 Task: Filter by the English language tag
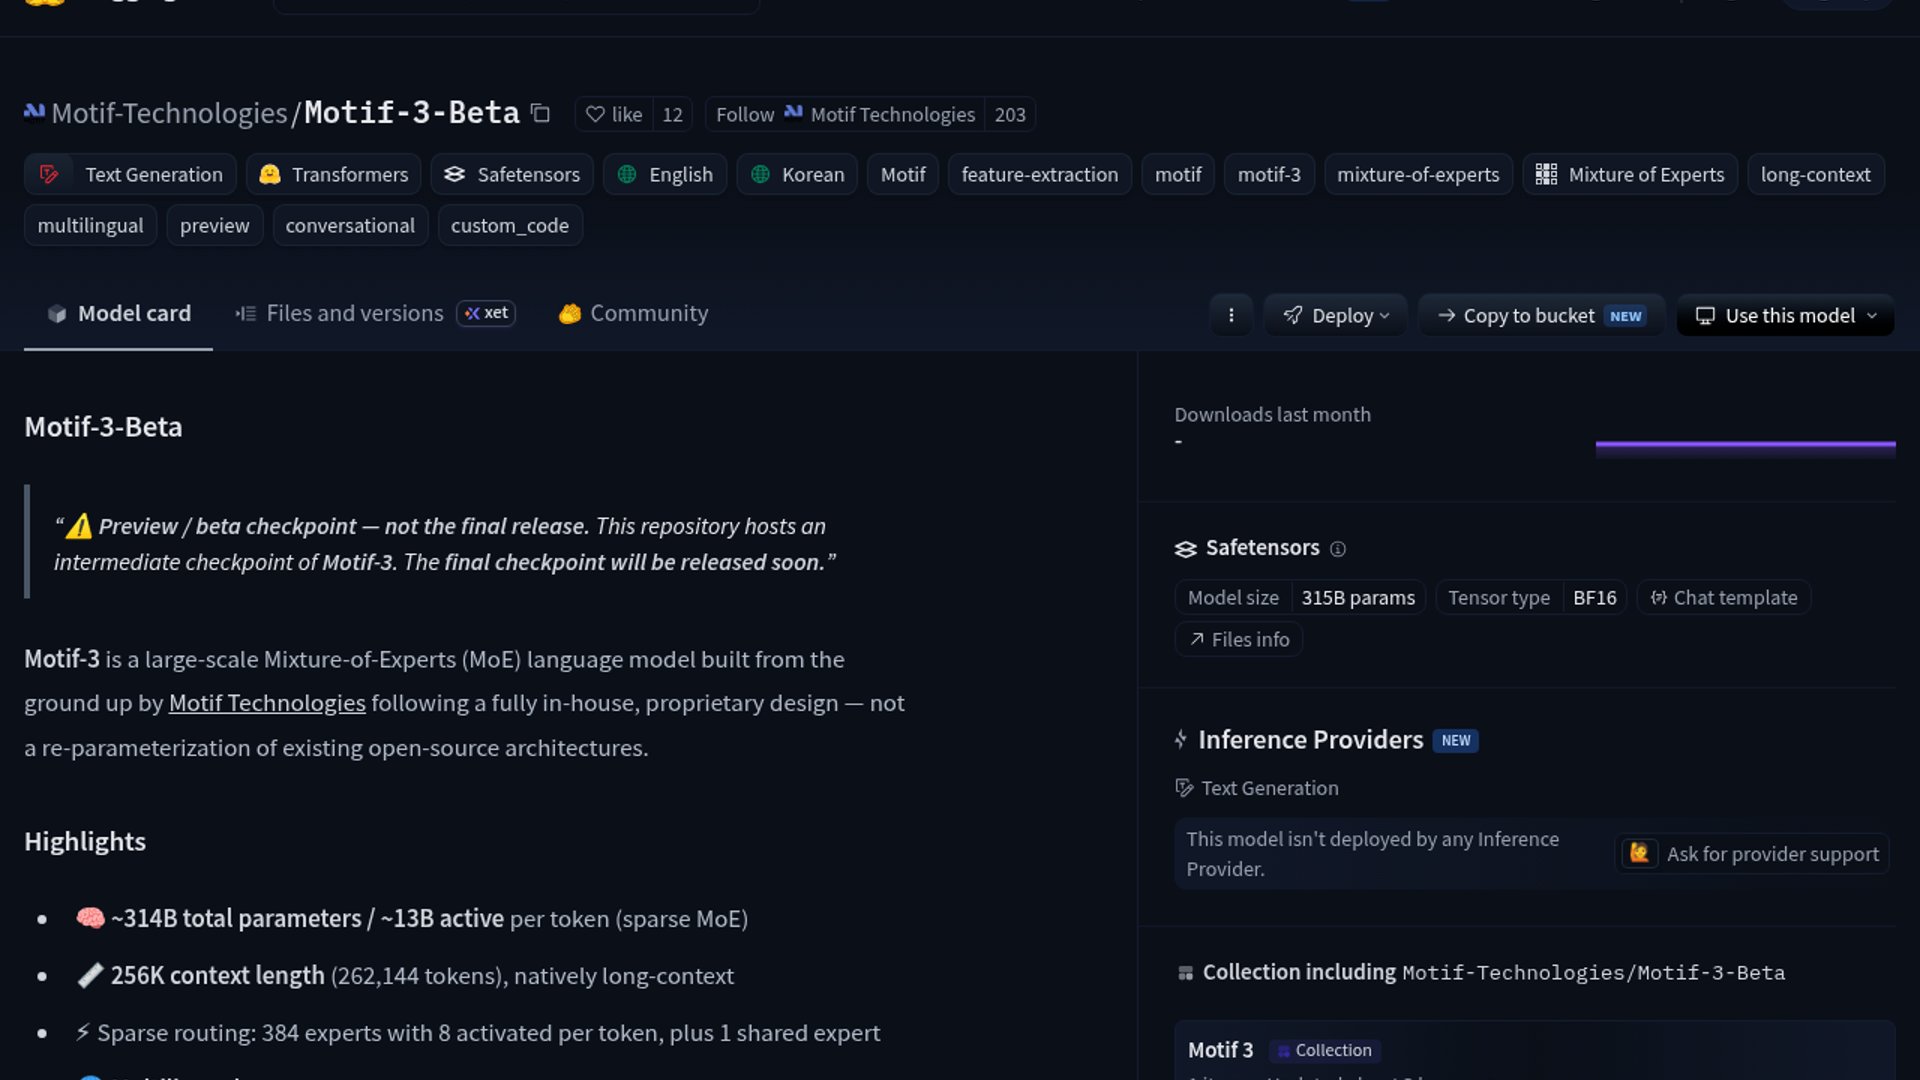point(665,174)
